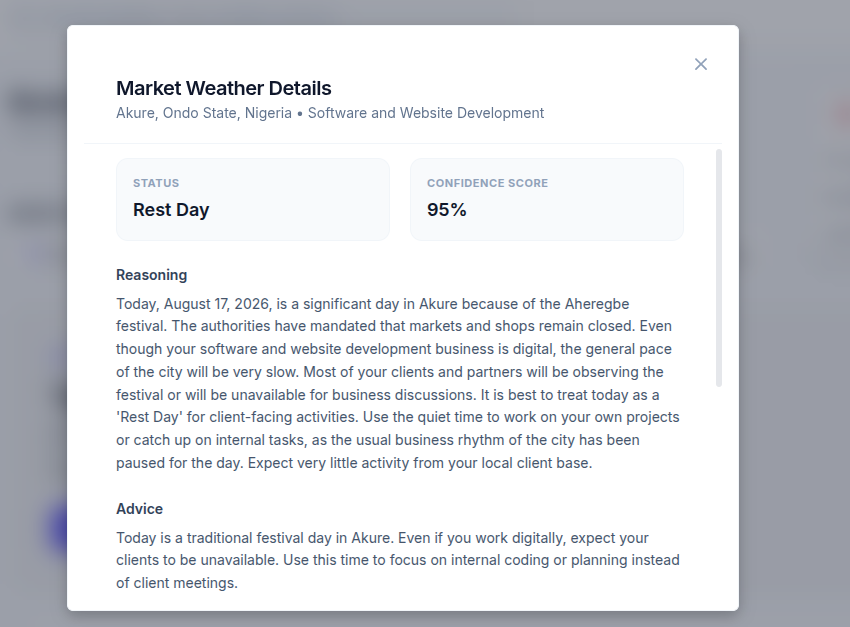850x627 pixels.
Task: Click the "Rest Day" status value
Action: point(171,210)
